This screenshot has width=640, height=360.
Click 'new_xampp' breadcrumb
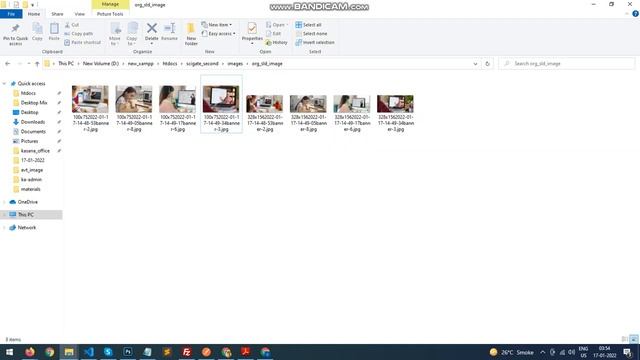tap(140, 64)
